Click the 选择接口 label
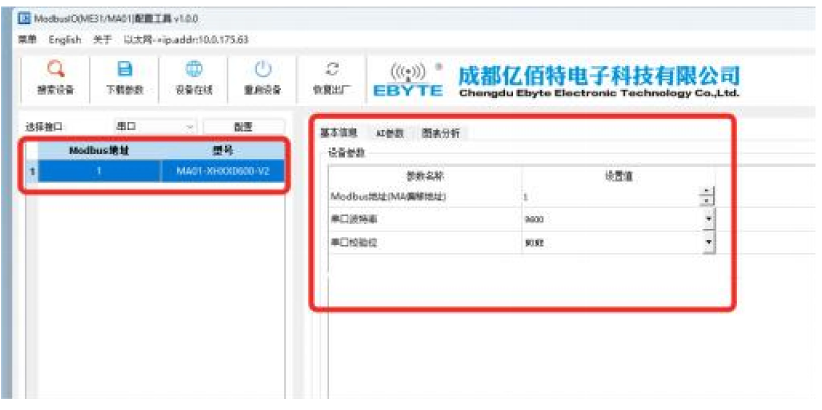Image resolution: width=822 pixels, height=410 pixels. click(44, 127)
